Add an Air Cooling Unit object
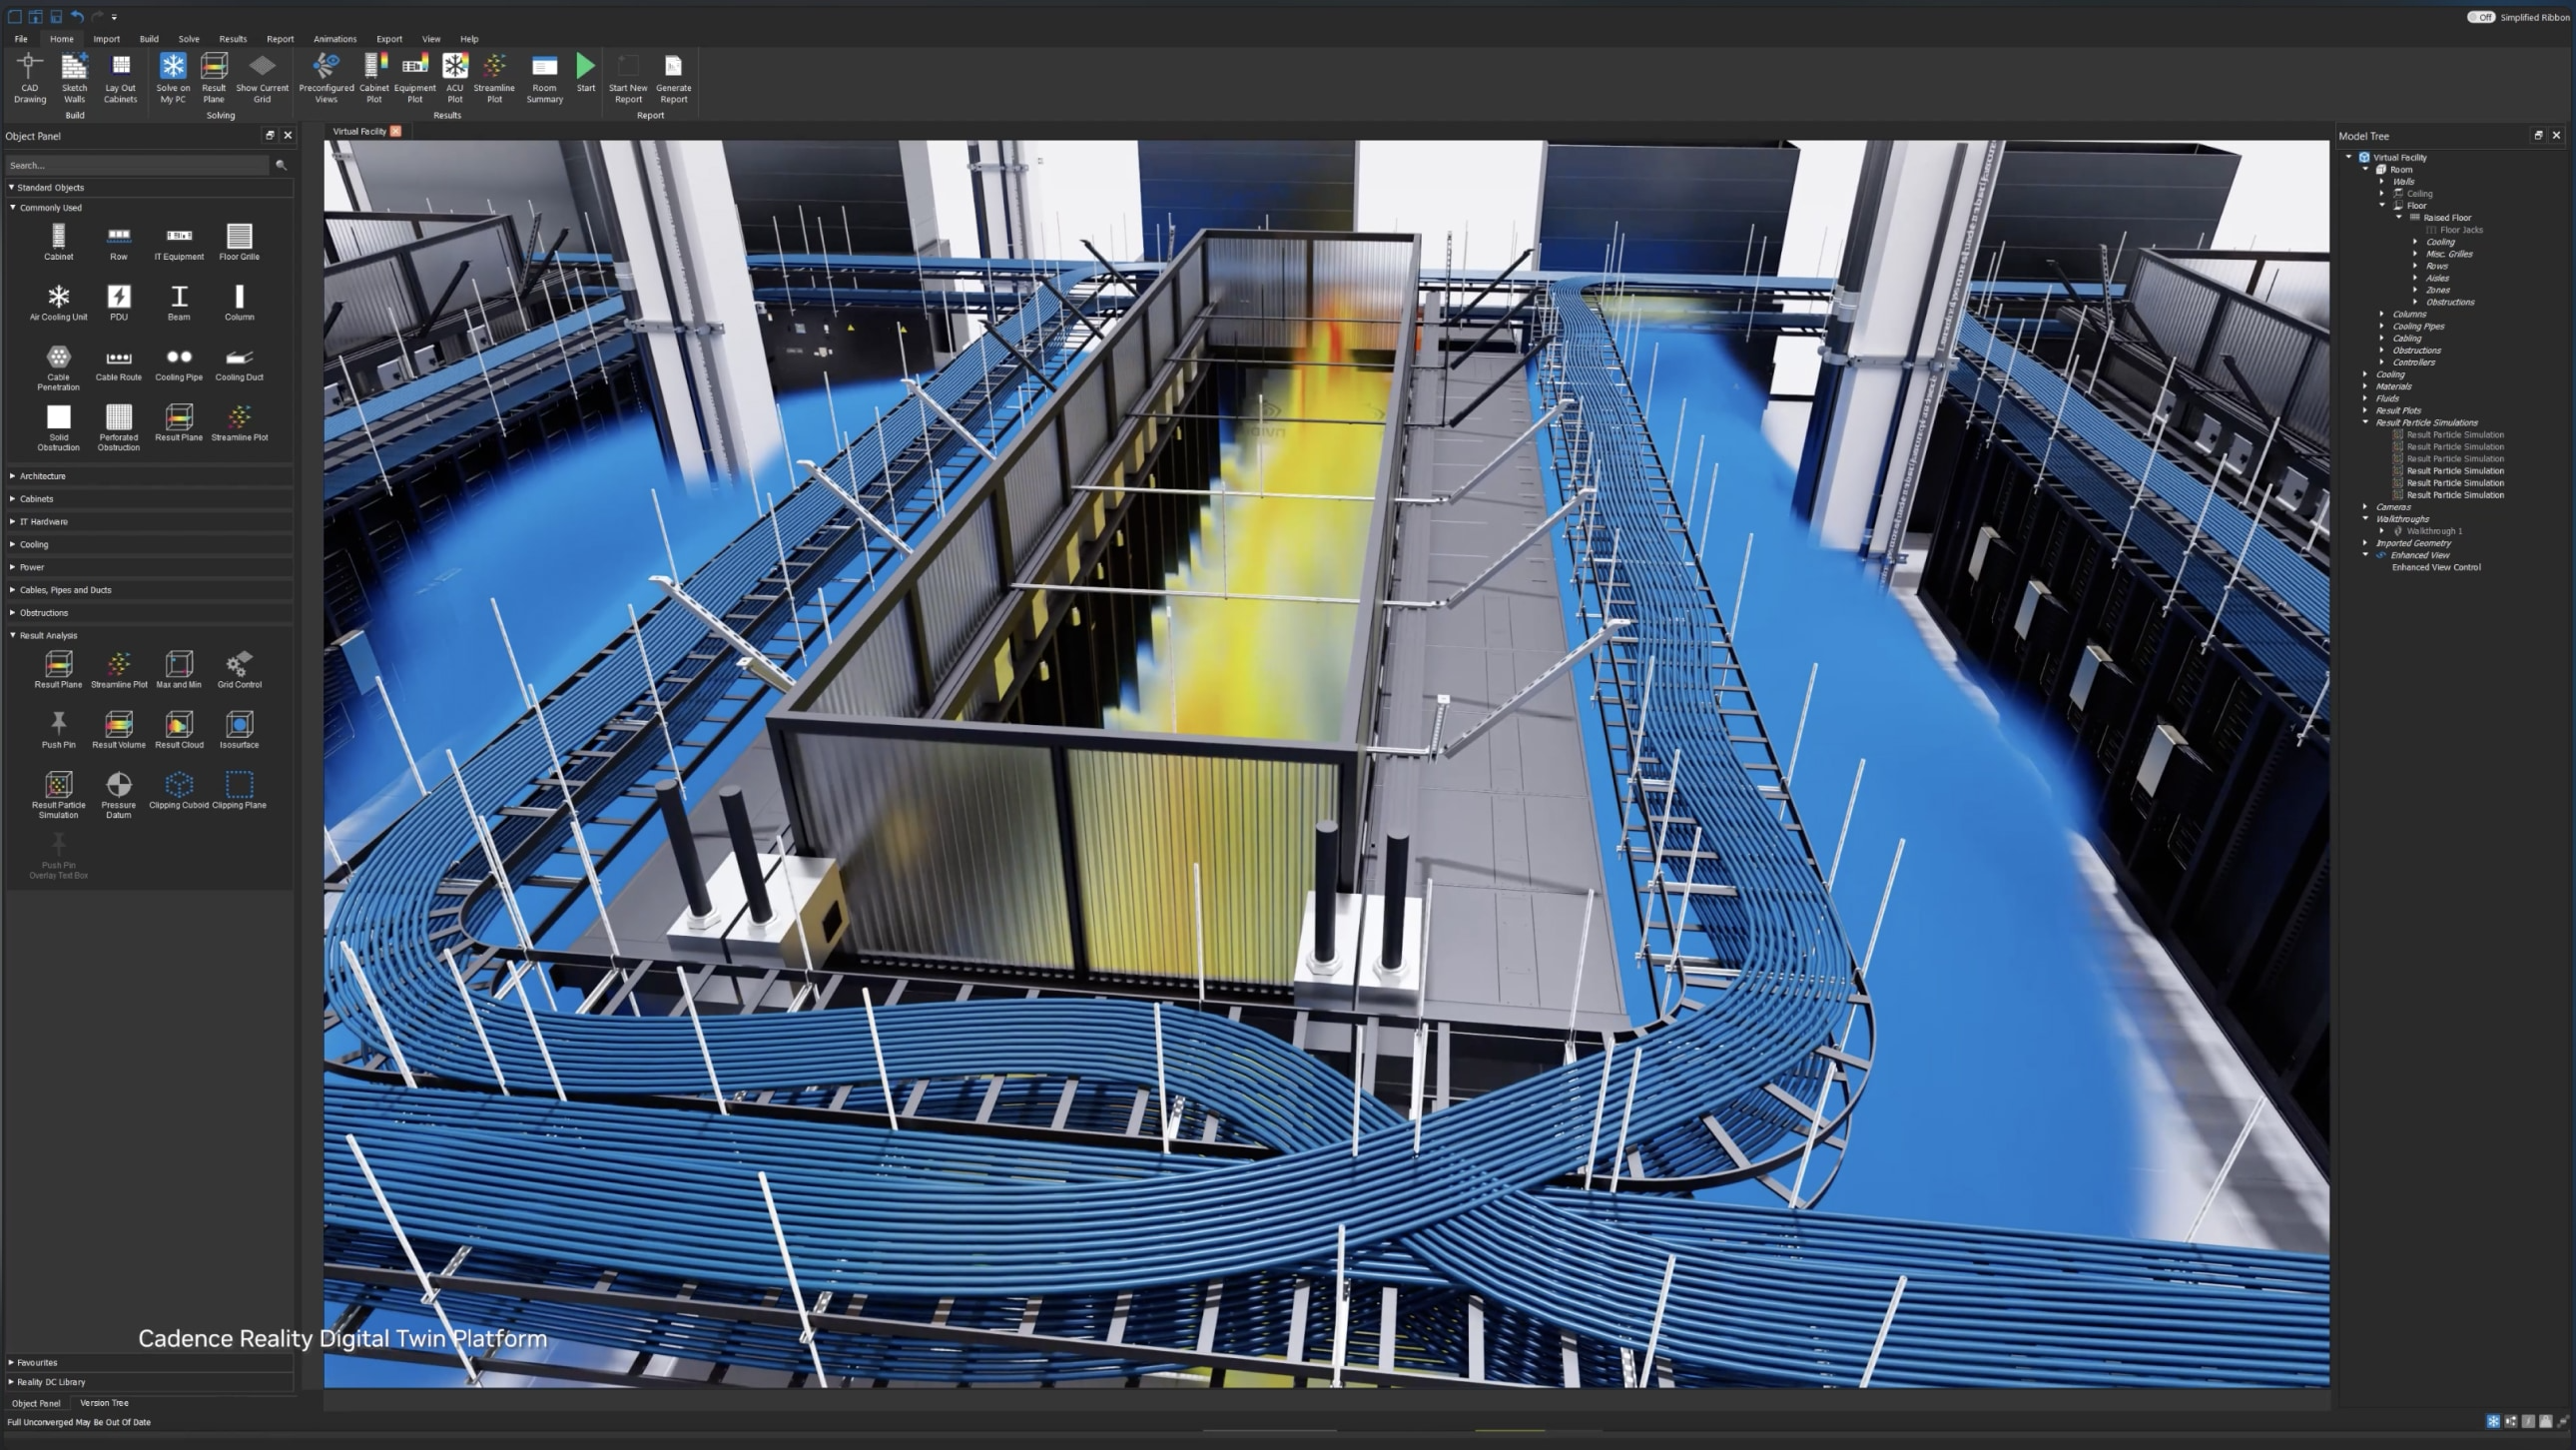Screen dimensions: 2576x1450 tap(58, 300)
